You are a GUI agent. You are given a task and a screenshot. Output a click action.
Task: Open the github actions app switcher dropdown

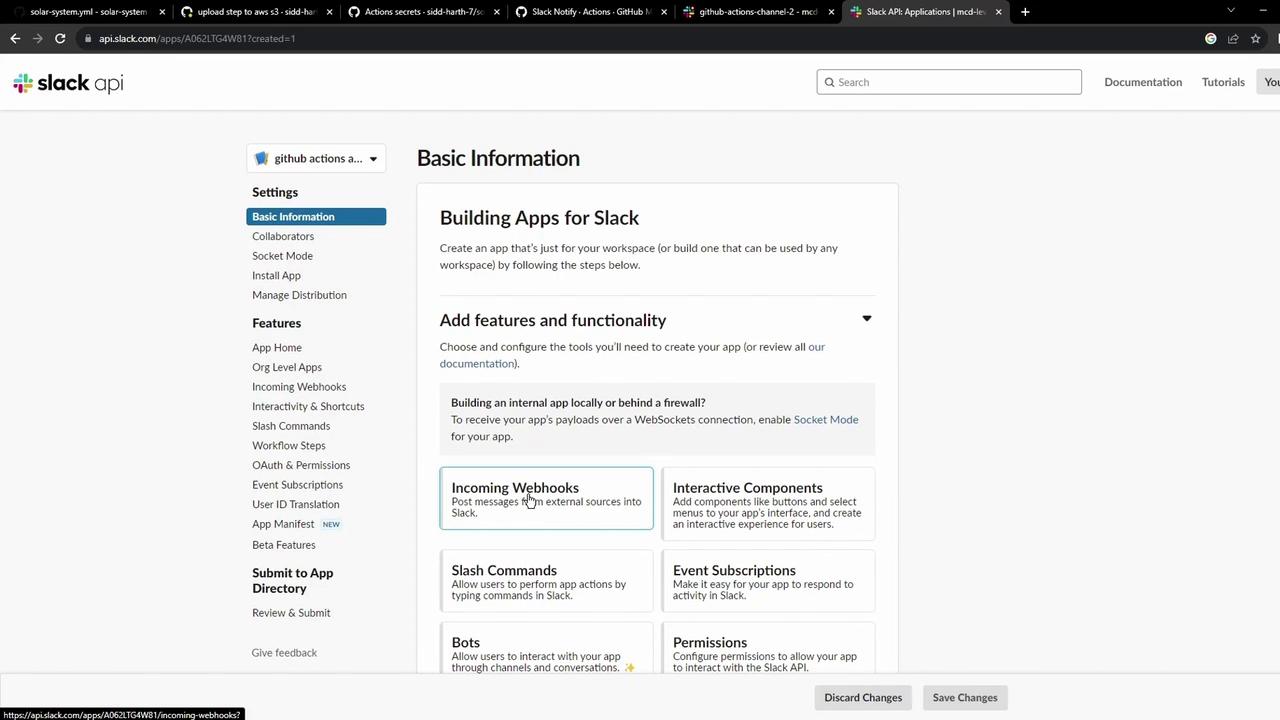tap(316, 158)
